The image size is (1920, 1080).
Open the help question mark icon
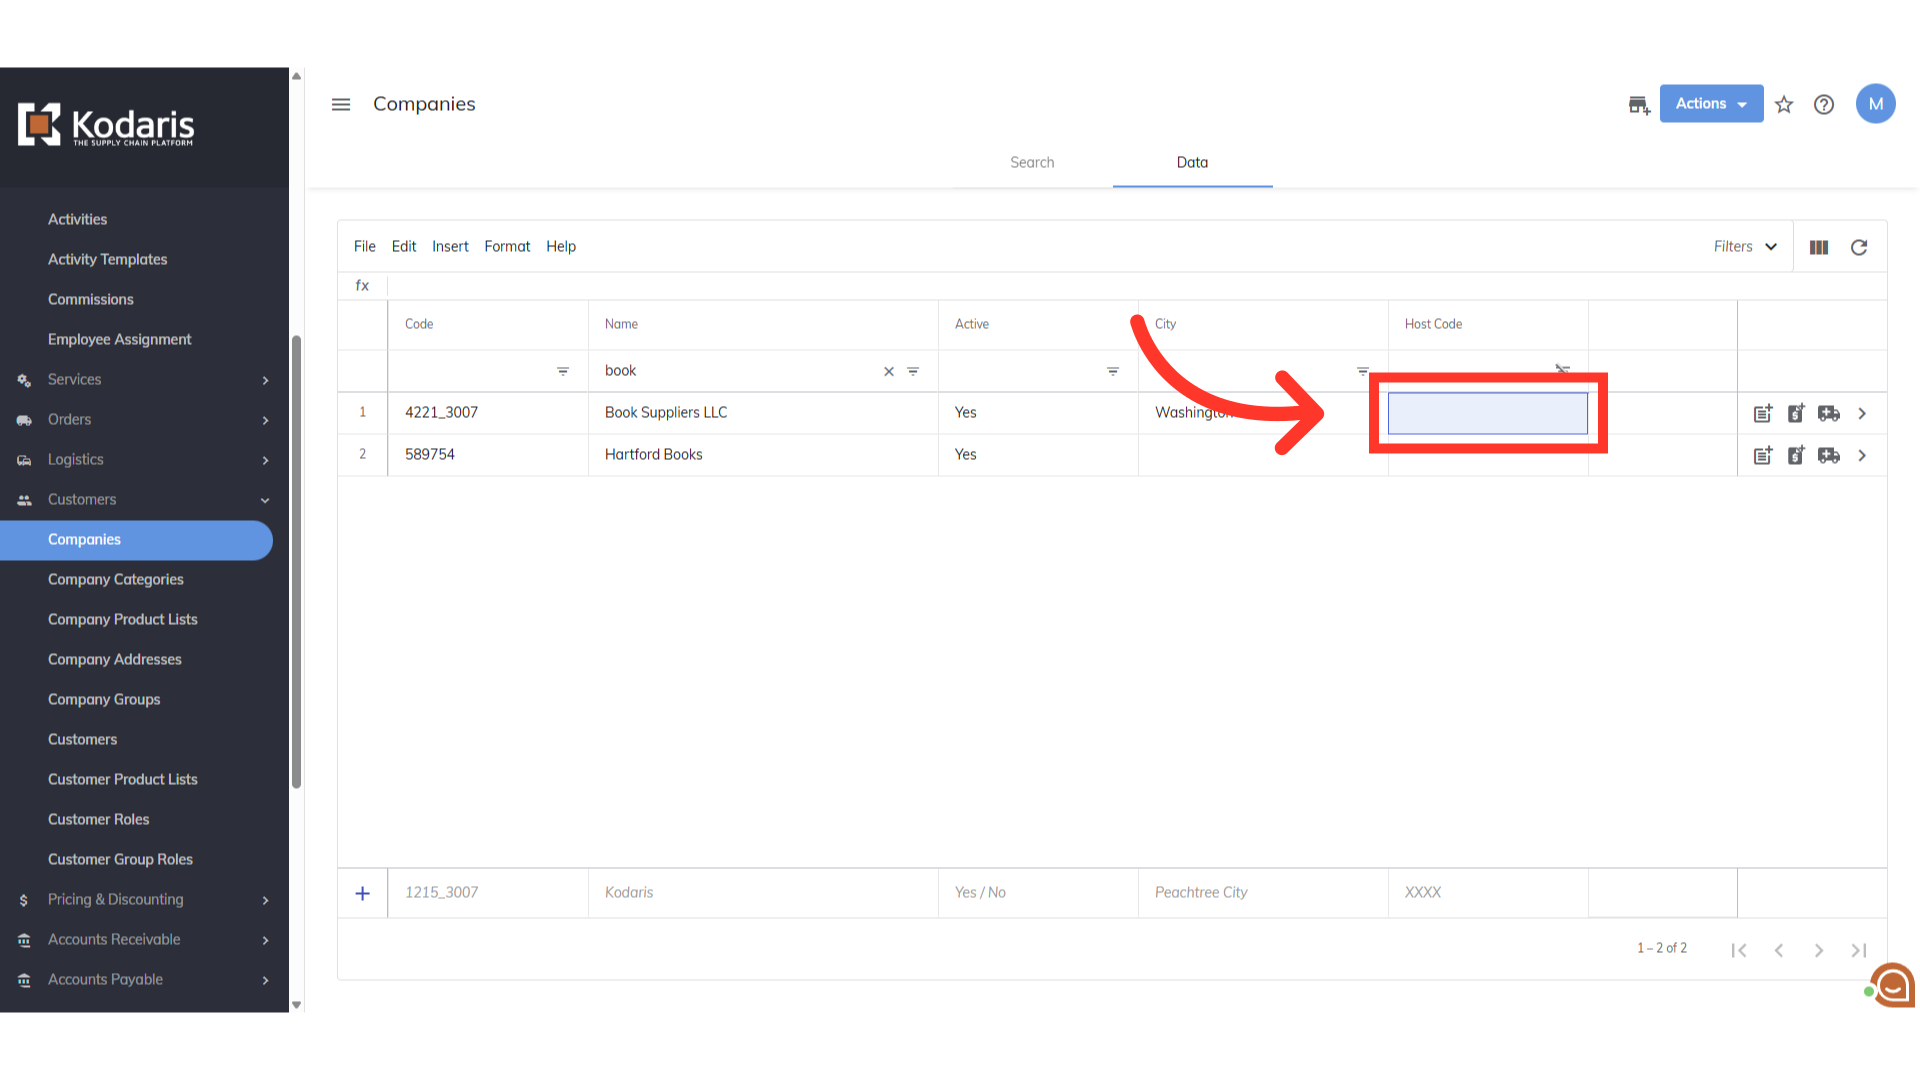(1824, 104)
